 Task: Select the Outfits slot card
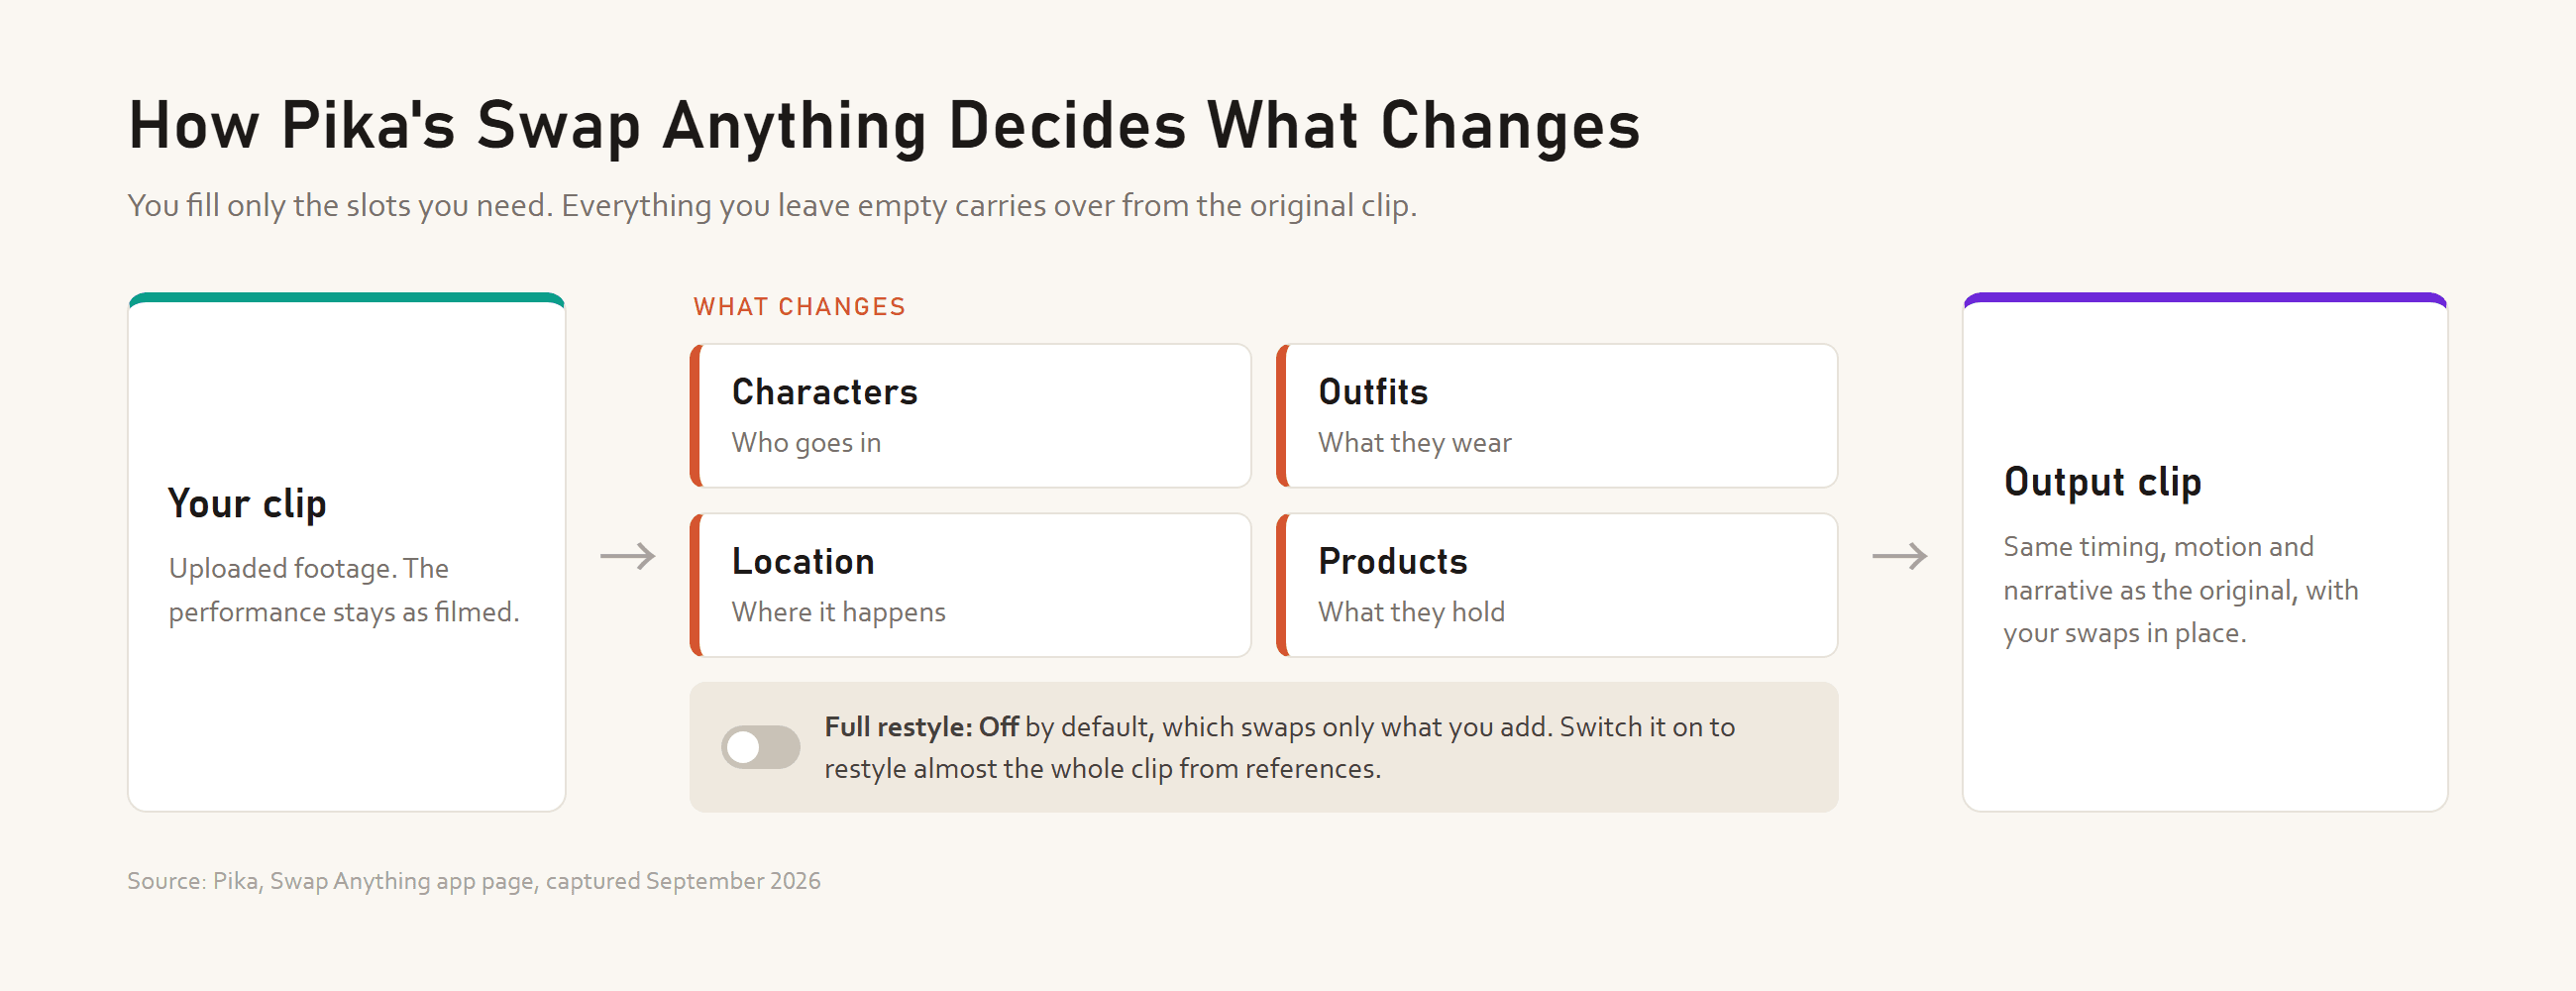1557,416
